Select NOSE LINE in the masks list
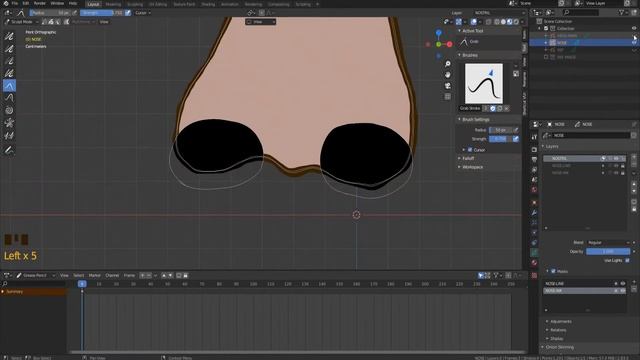Screen dimensions: 640x360 click(x=584, y=283)
